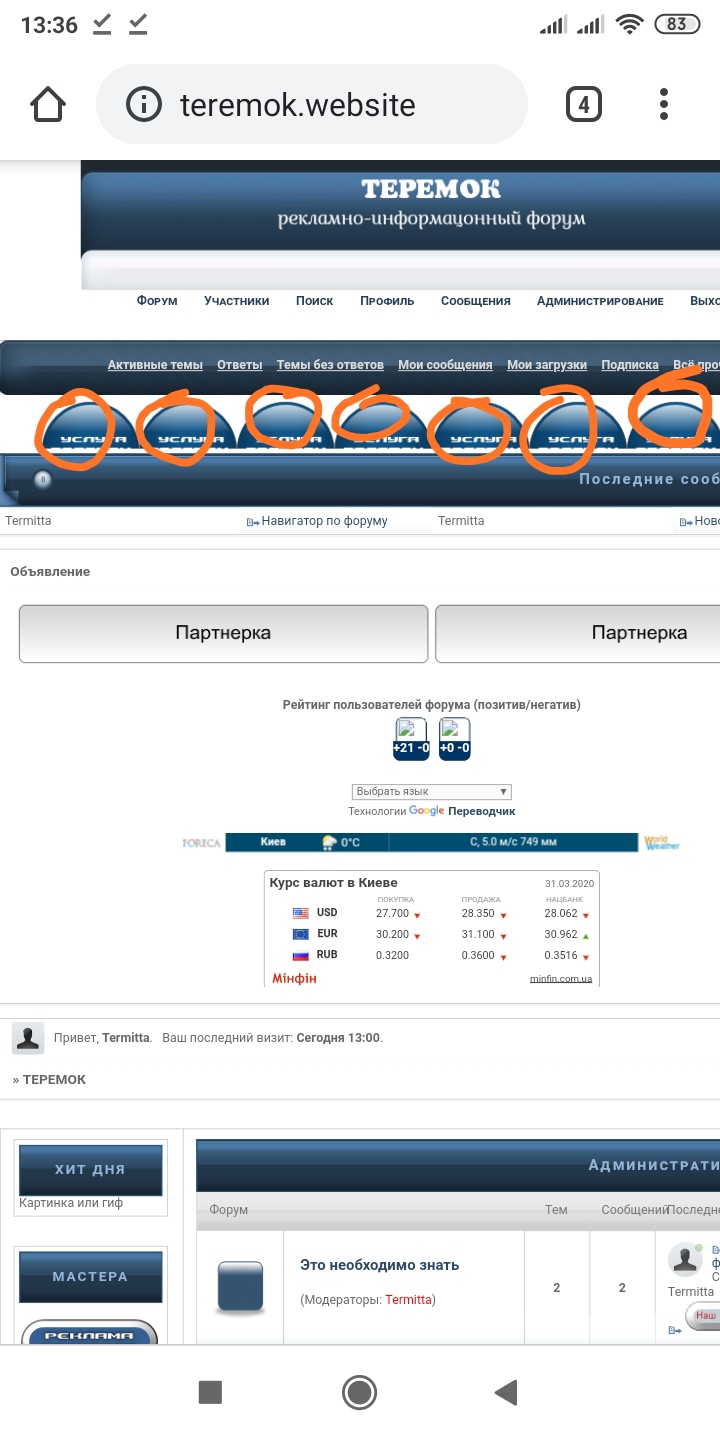
Task: Open the Форум menu item
Action: tap(157, 301)
